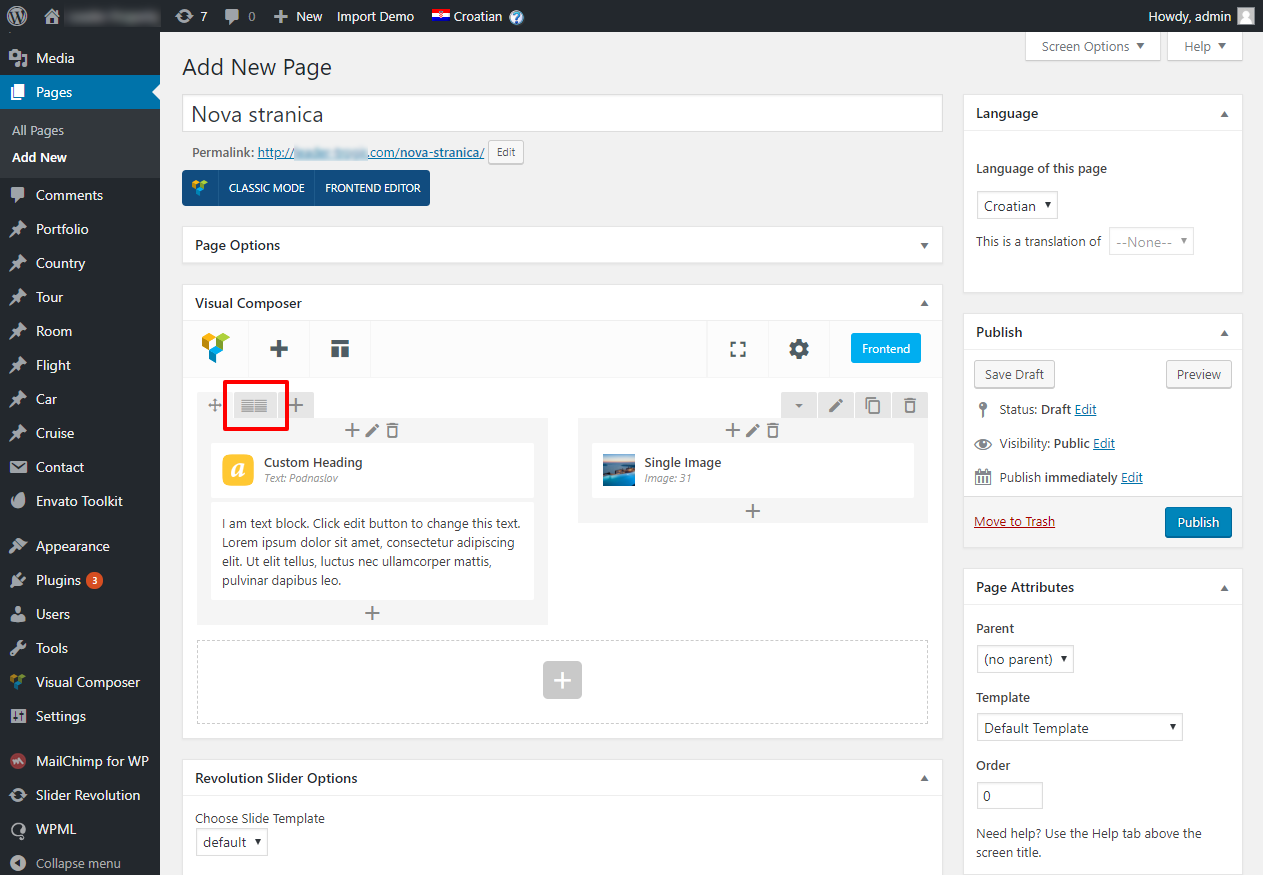Open All Pages in the sidebar

38,131
